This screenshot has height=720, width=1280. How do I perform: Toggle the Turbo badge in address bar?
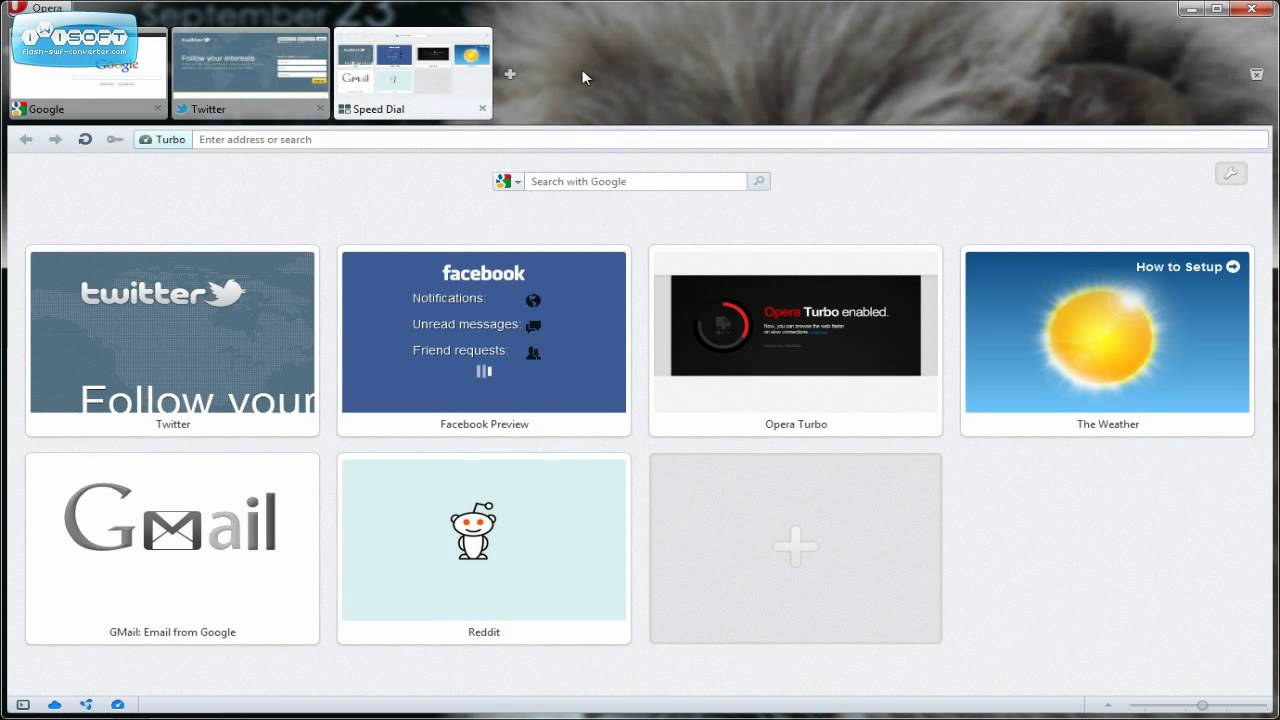coord(162,139)
